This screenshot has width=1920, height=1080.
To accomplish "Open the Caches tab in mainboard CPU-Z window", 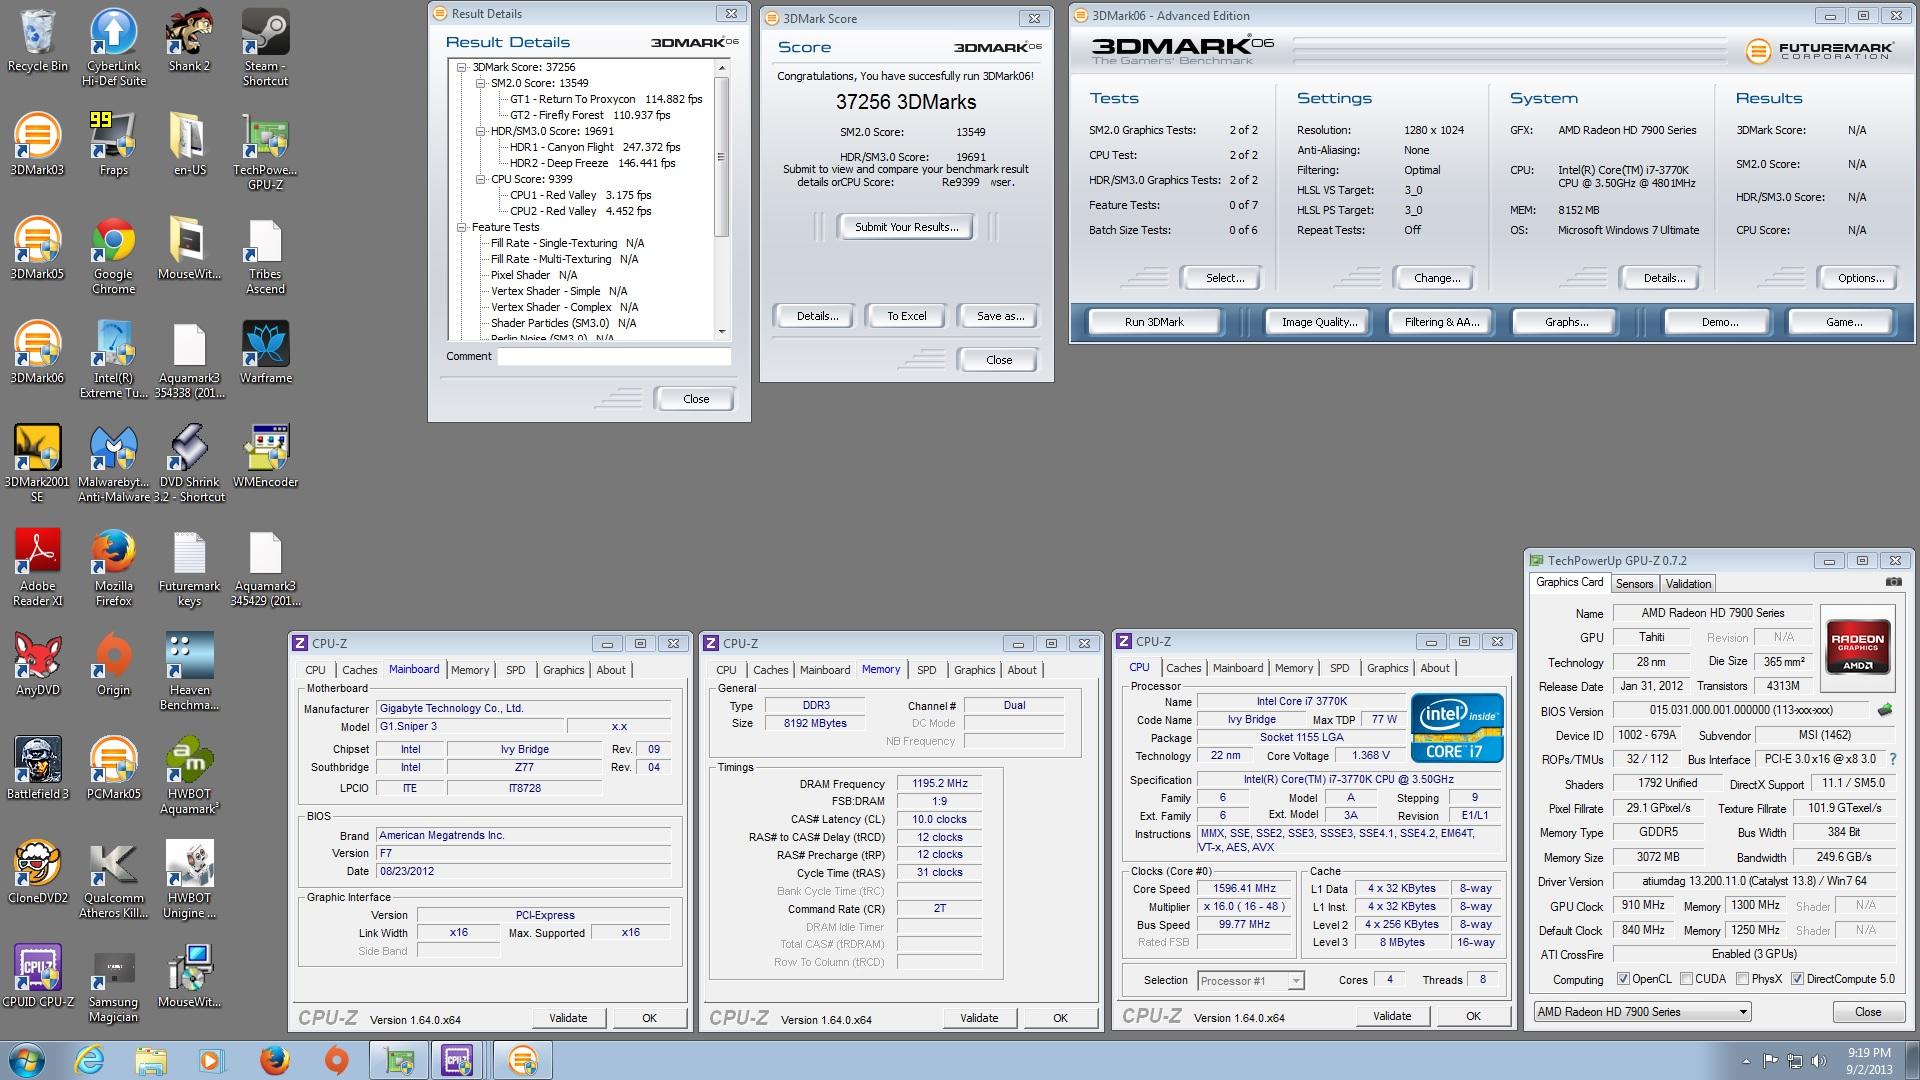I will click(x=359, y=670).
